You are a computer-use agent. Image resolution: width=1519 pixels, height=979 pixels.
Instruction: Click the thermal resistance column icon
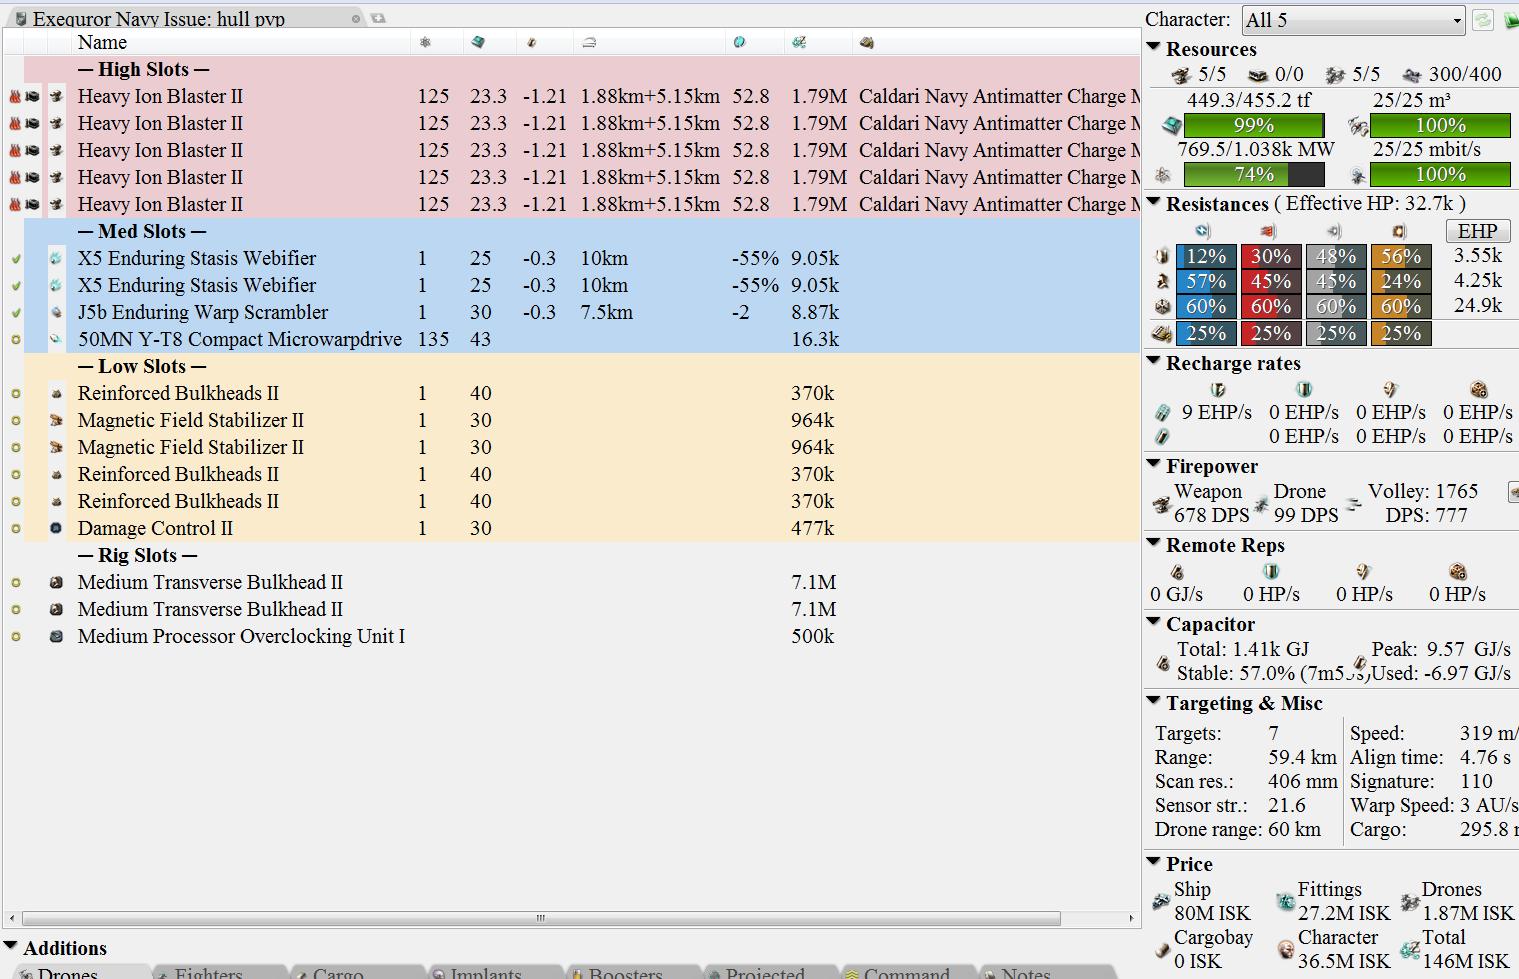(x=1269, y=231)
